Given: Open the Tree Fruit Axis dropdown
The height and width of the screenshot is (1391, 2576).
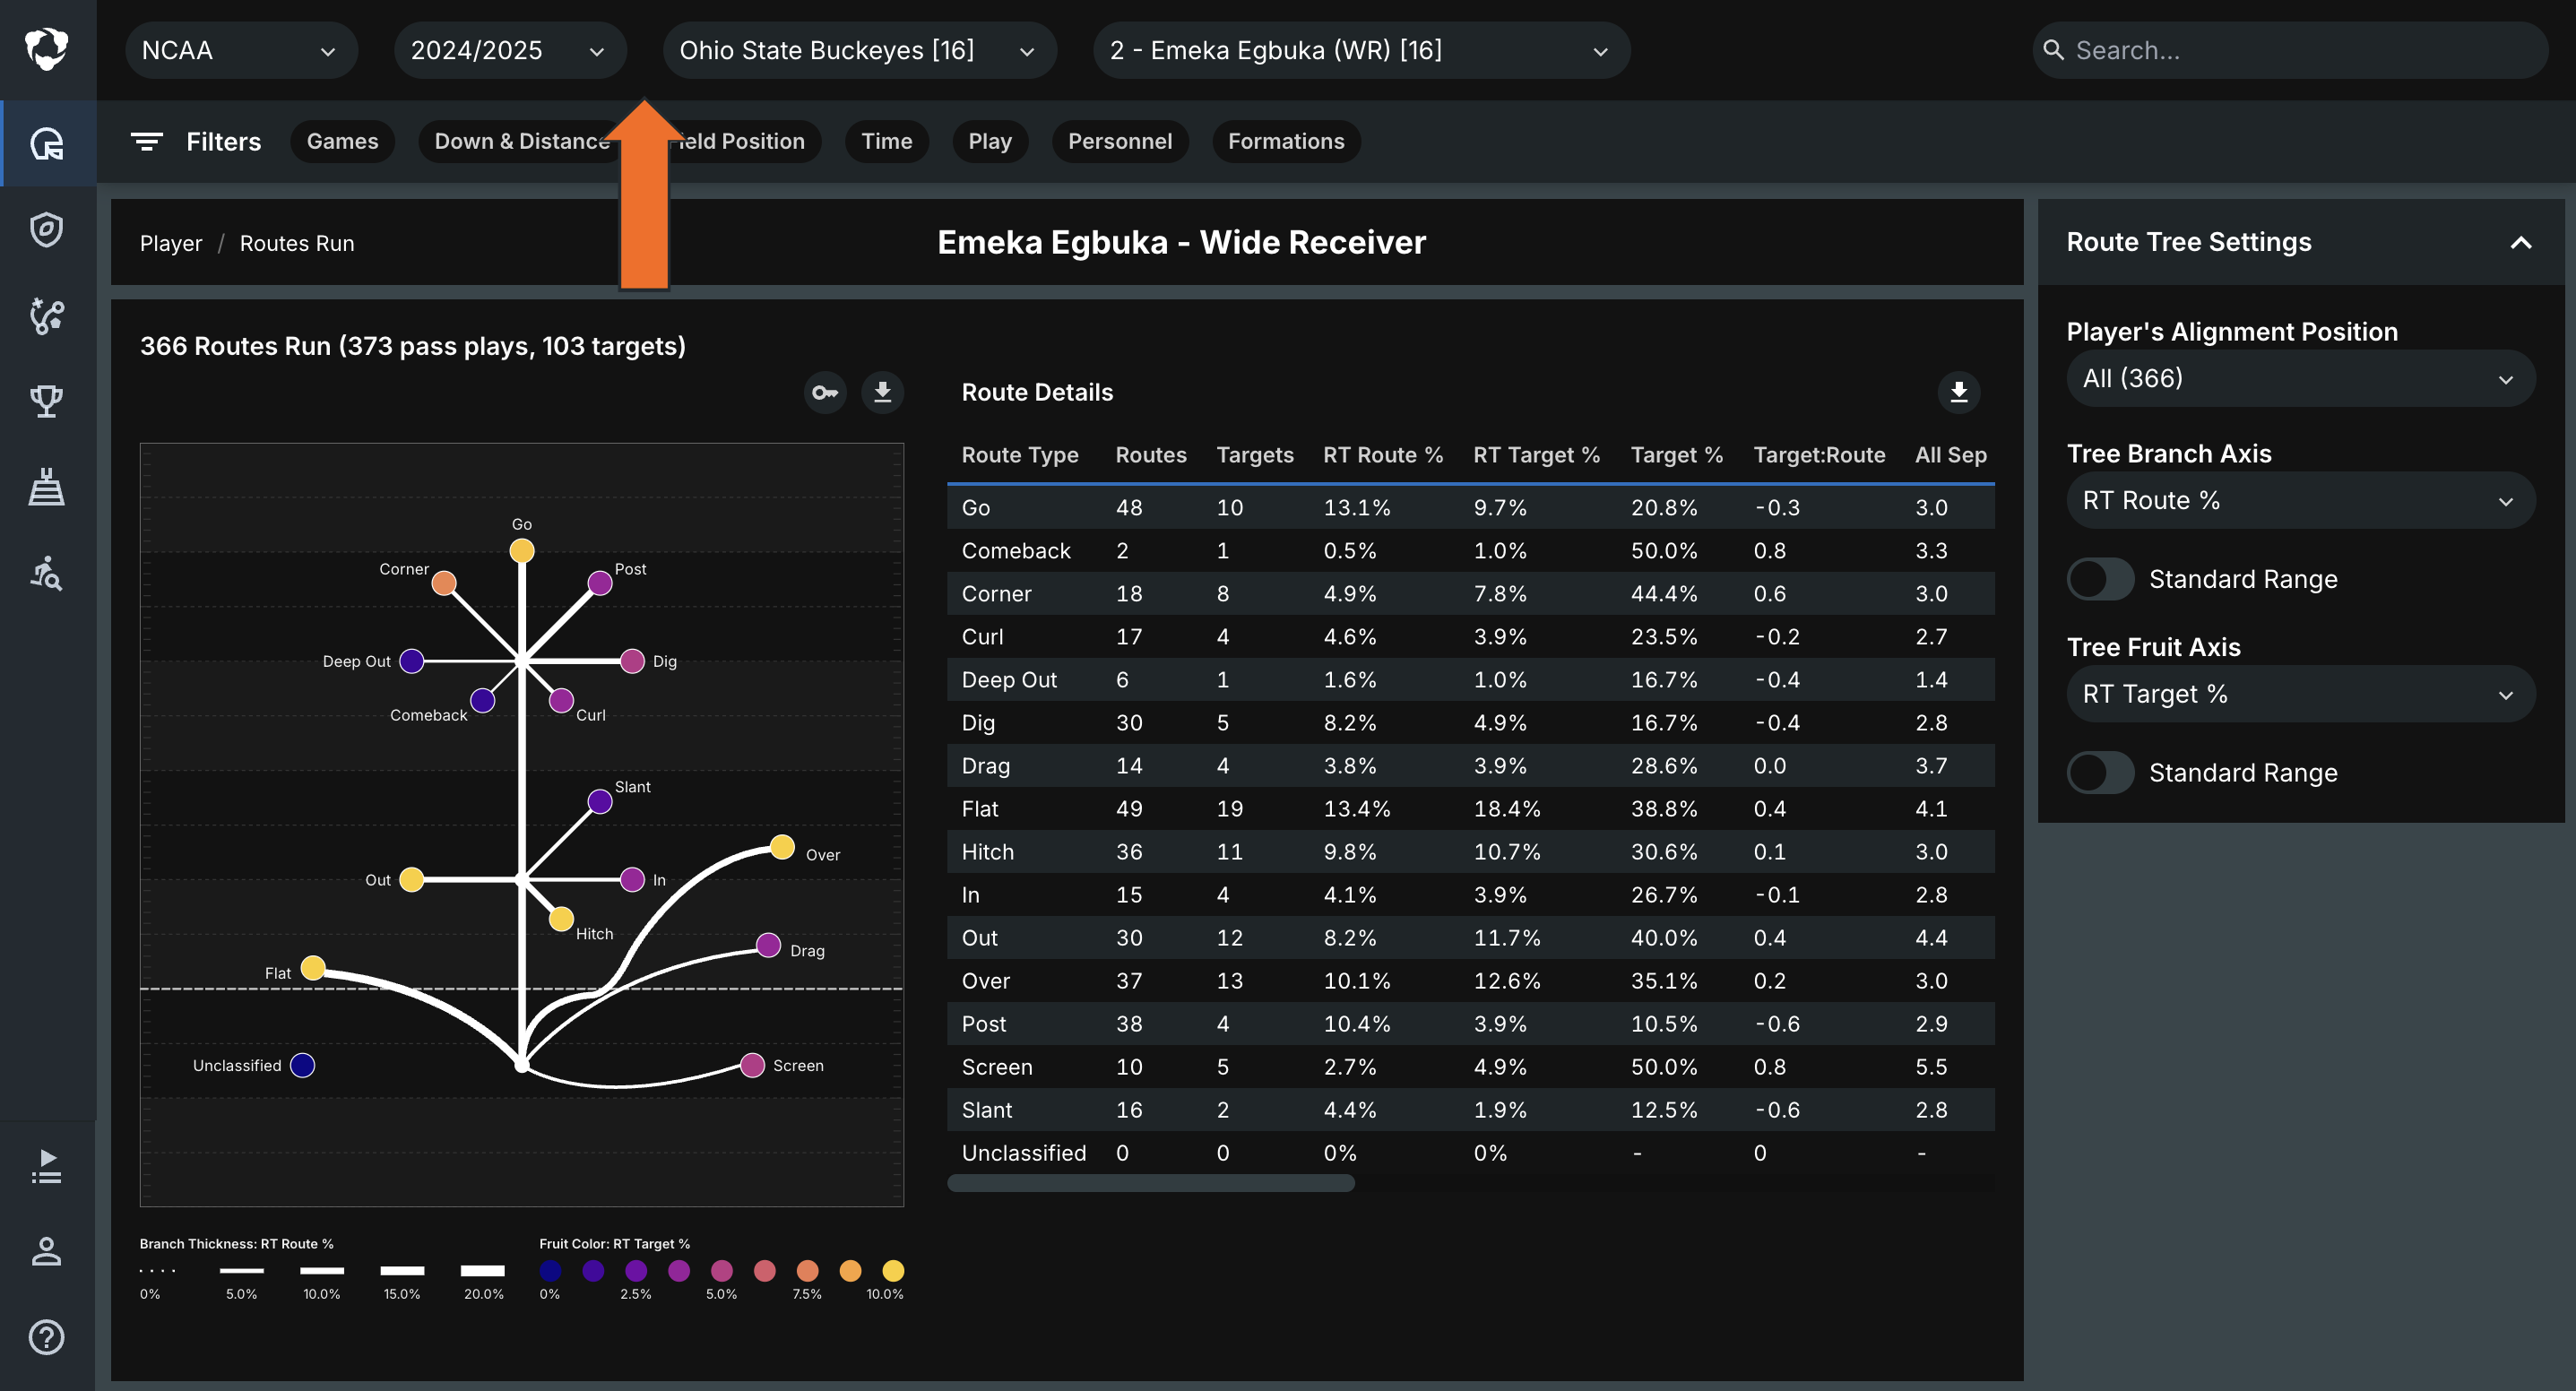Looking at the screenshot, I should 2300,694.
